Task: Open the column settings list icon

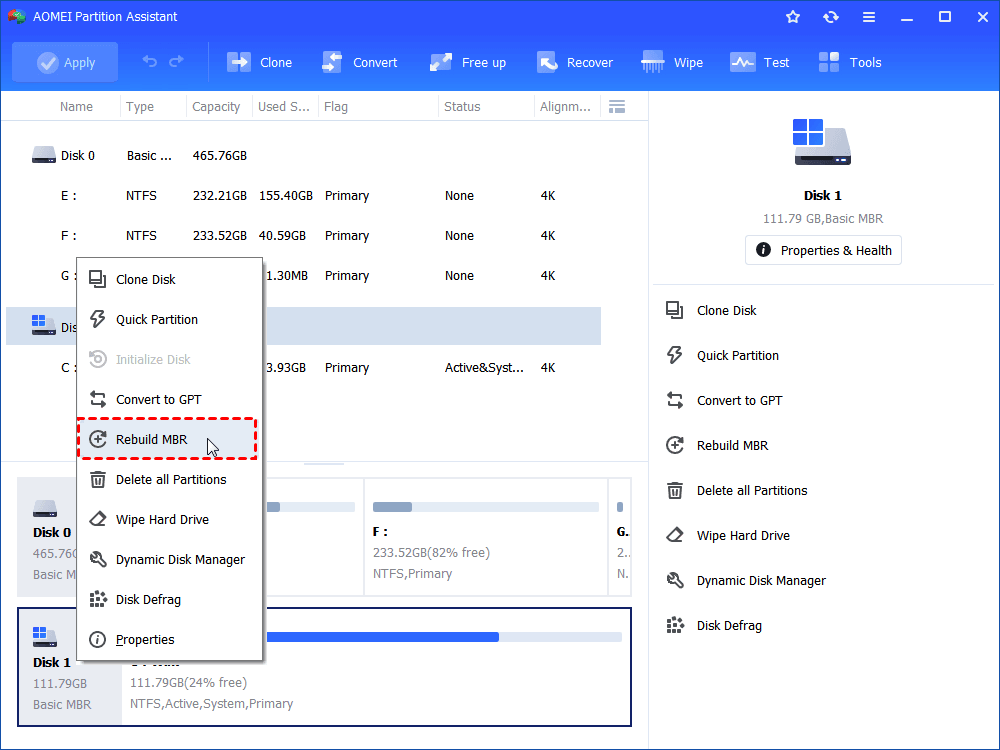Action: 617,106
